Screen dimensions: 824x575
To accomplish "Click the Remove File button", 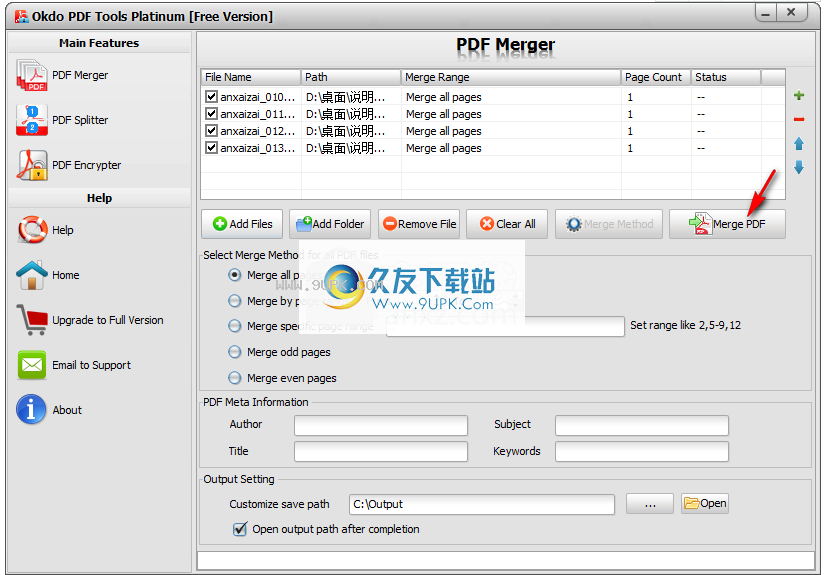I will 419,224.
